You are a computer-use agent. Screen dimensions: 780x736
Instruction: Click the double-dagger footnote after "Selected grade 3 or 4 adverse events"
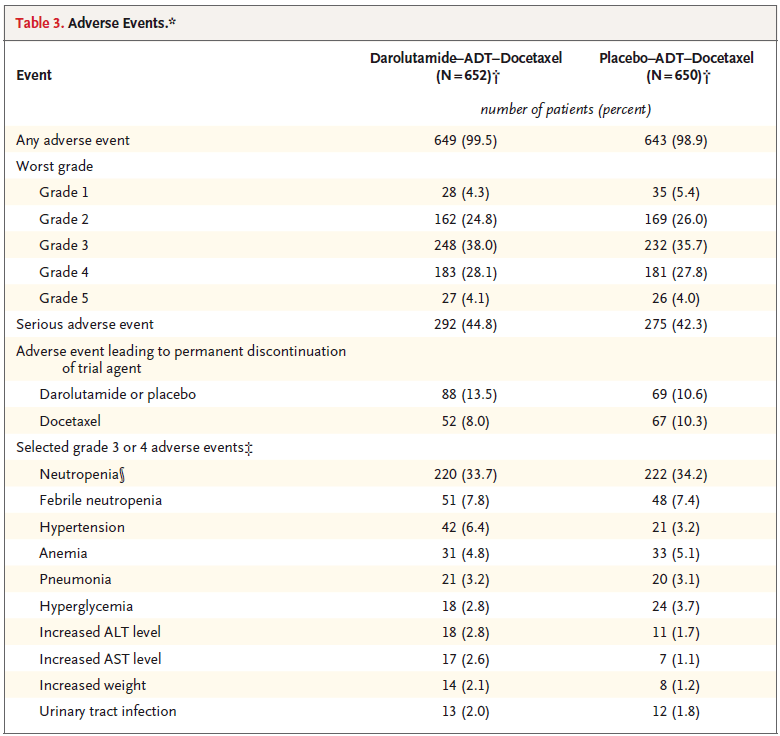(247, 447)
